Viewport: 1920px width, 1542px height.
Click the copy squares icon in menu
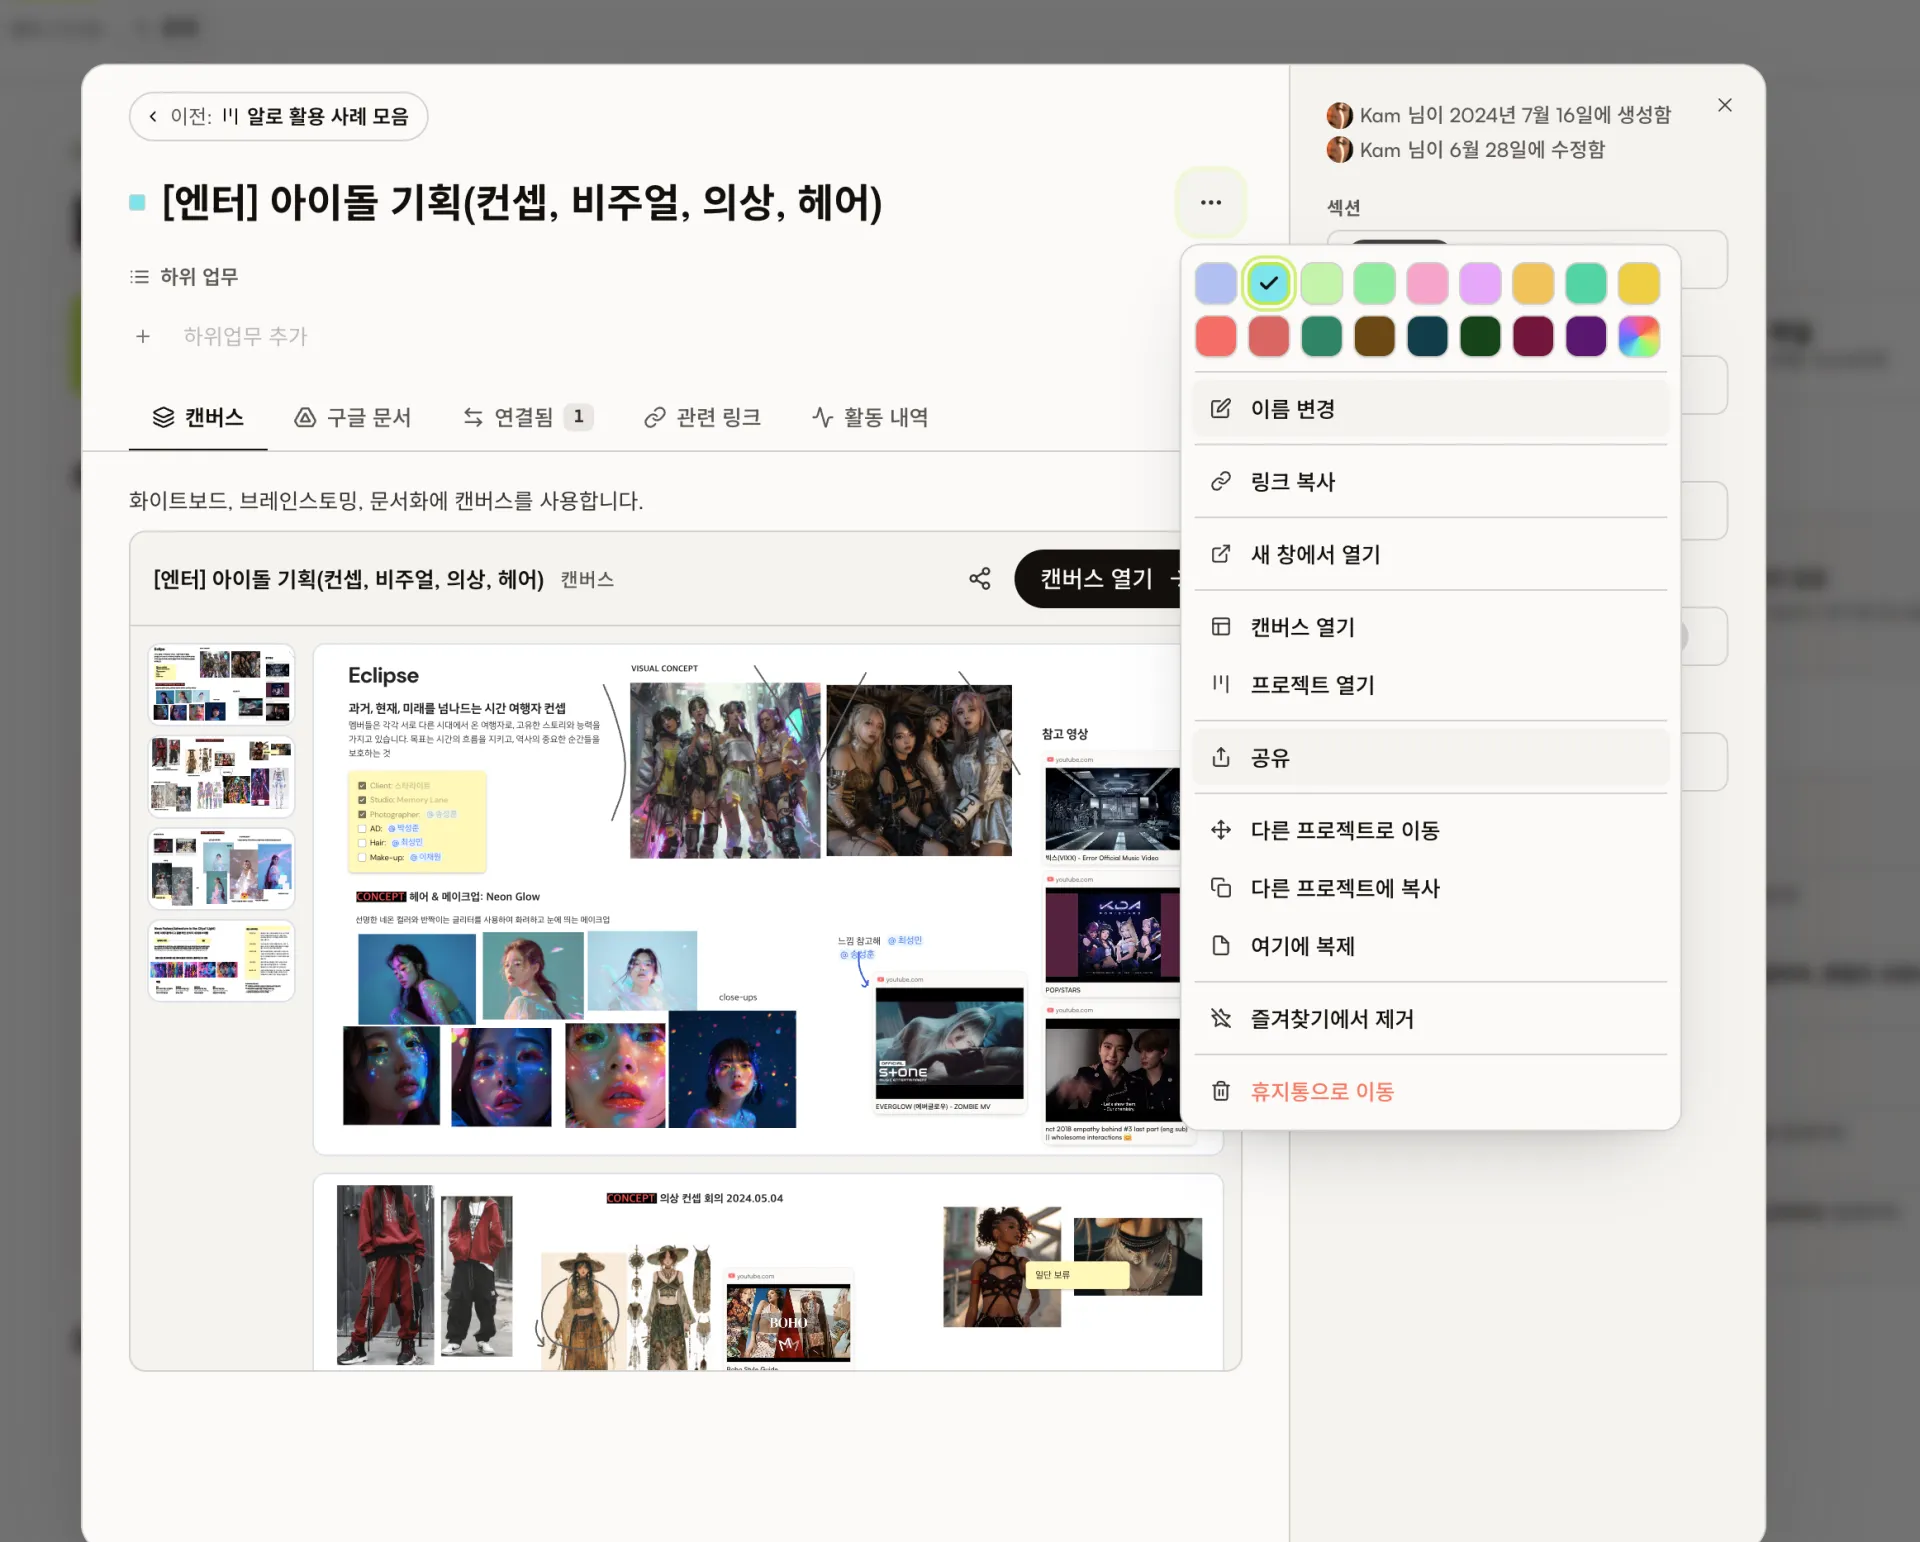coord(1220,887)
